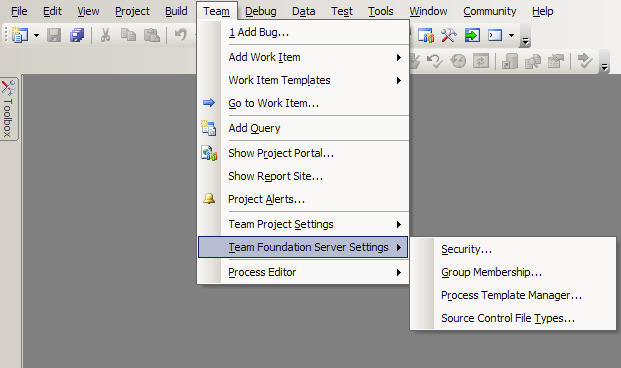The image size is (621, 368).
Task: Select Process Template Manager... entry
Action: pos(513,296)
